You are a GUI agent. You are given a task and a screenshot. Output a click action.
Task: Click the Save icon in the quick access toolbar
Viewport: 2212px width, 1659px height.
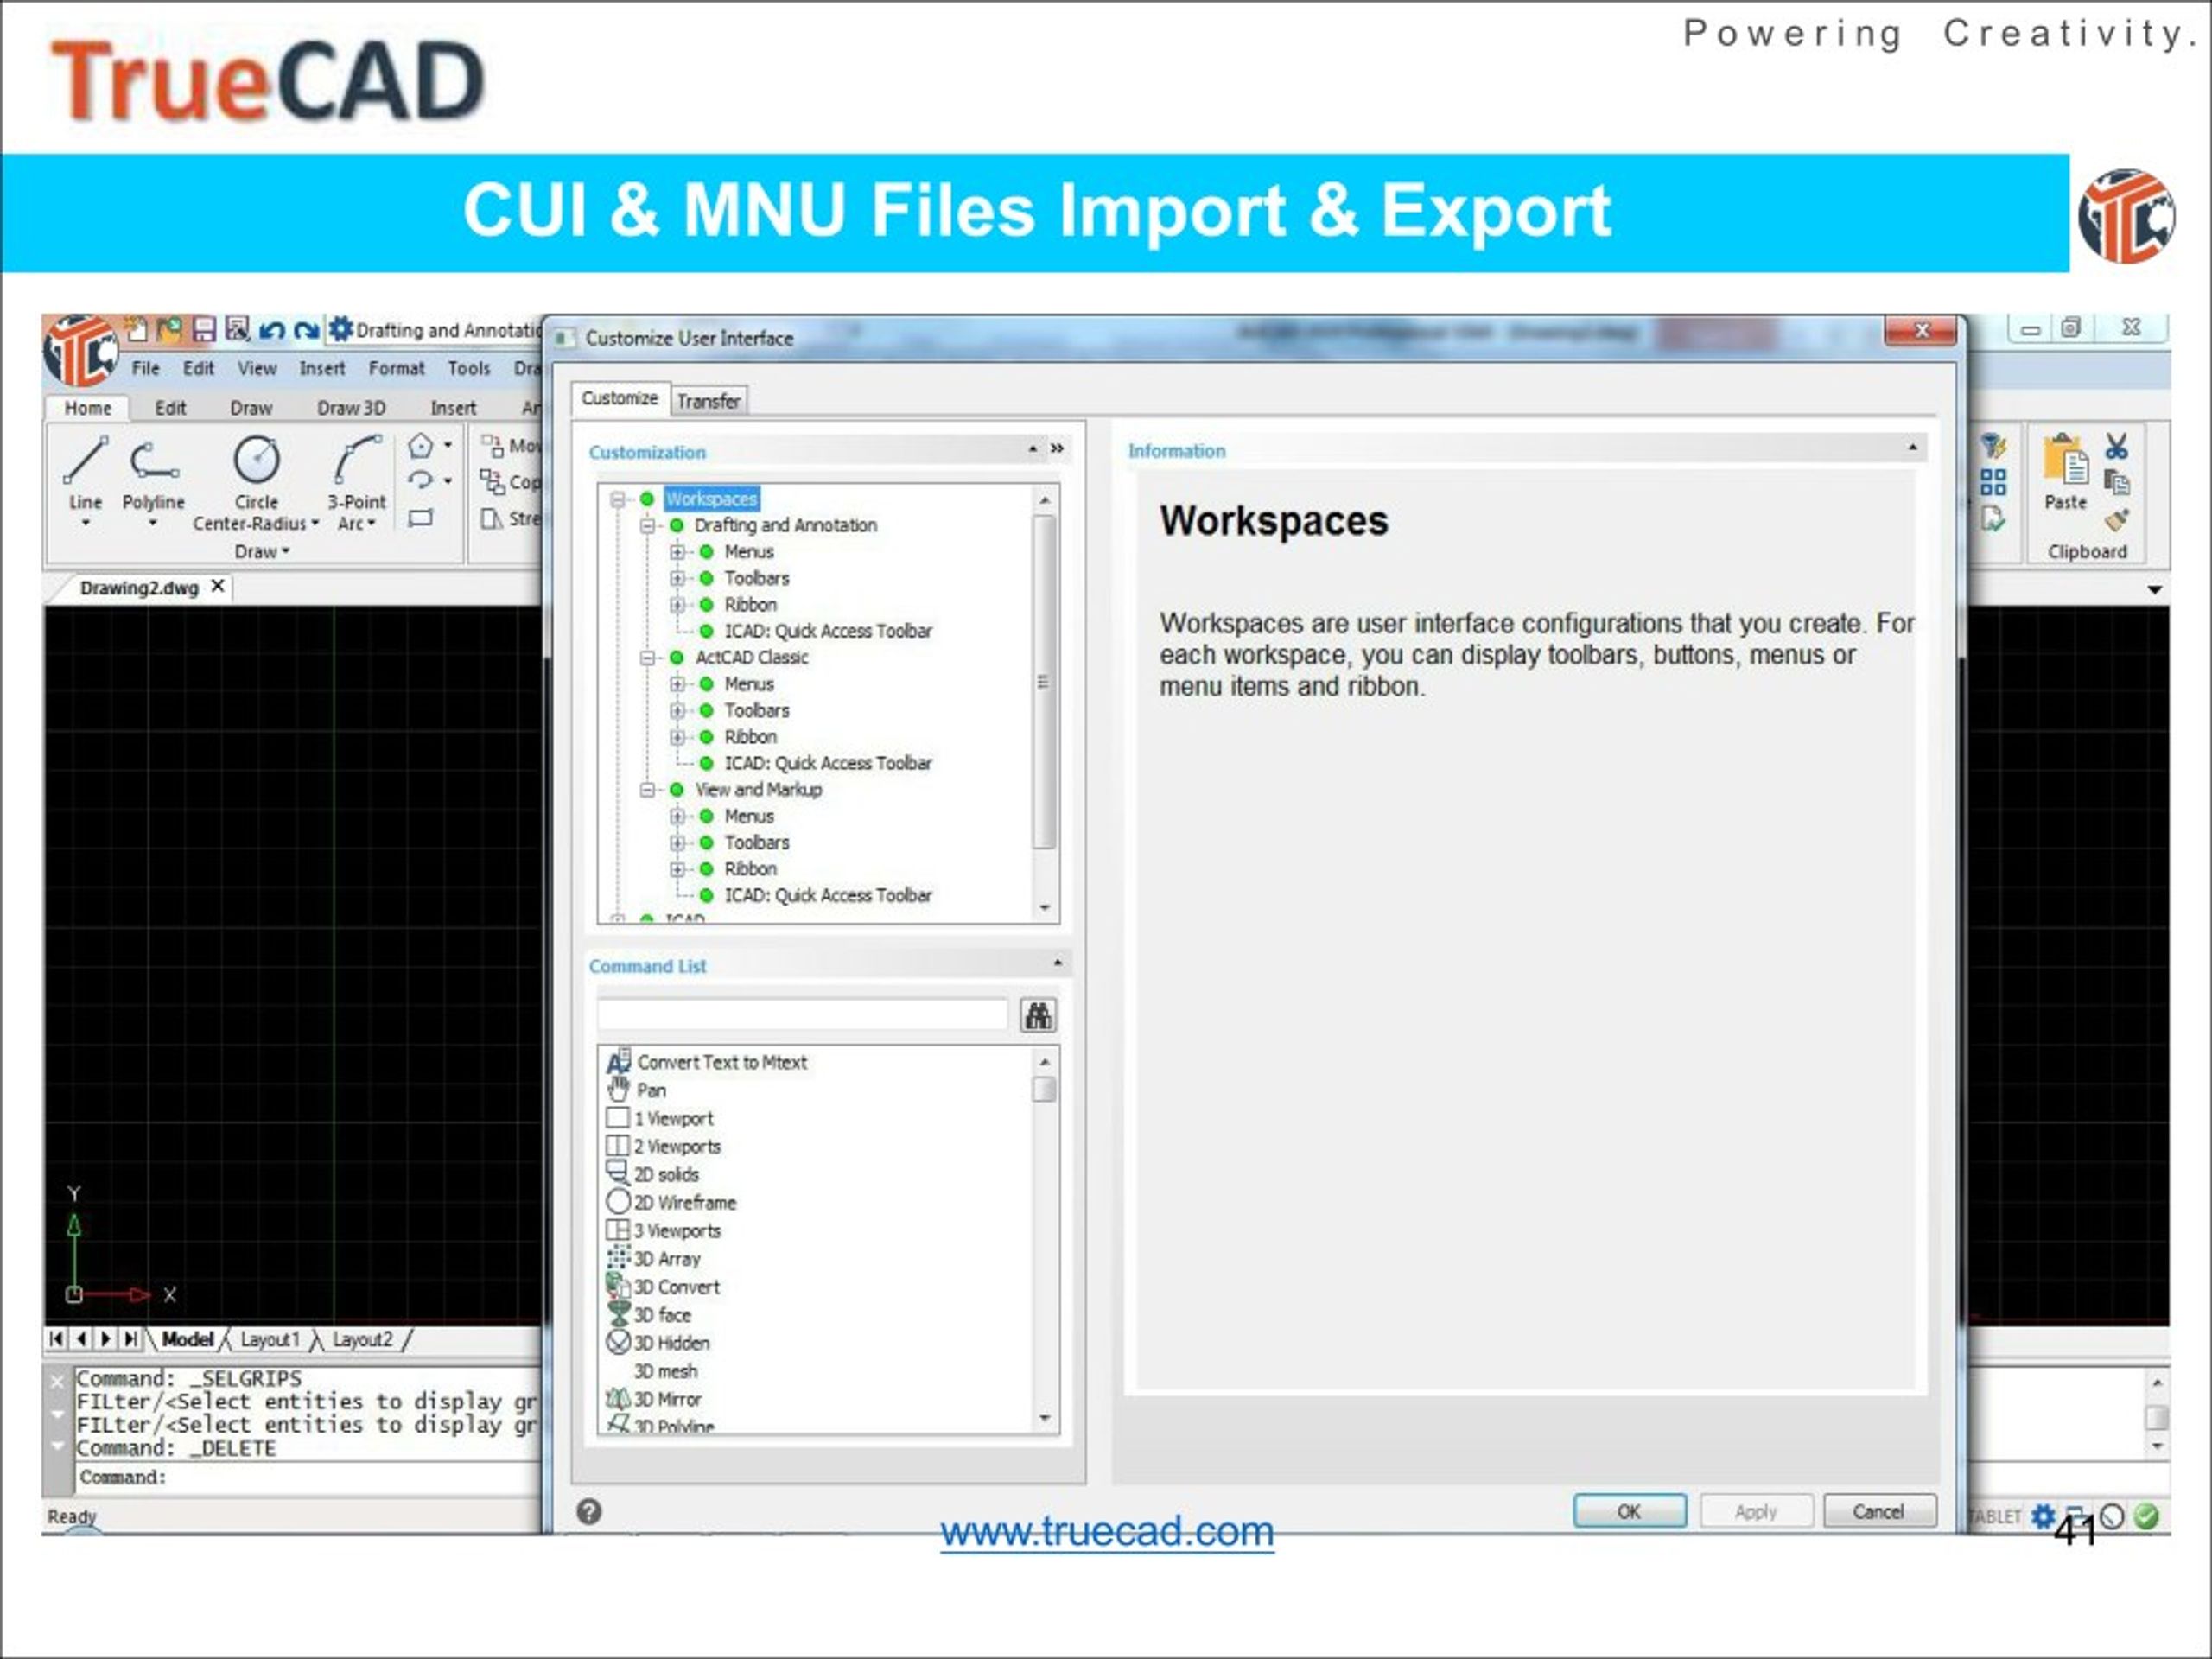coord(204,329)
